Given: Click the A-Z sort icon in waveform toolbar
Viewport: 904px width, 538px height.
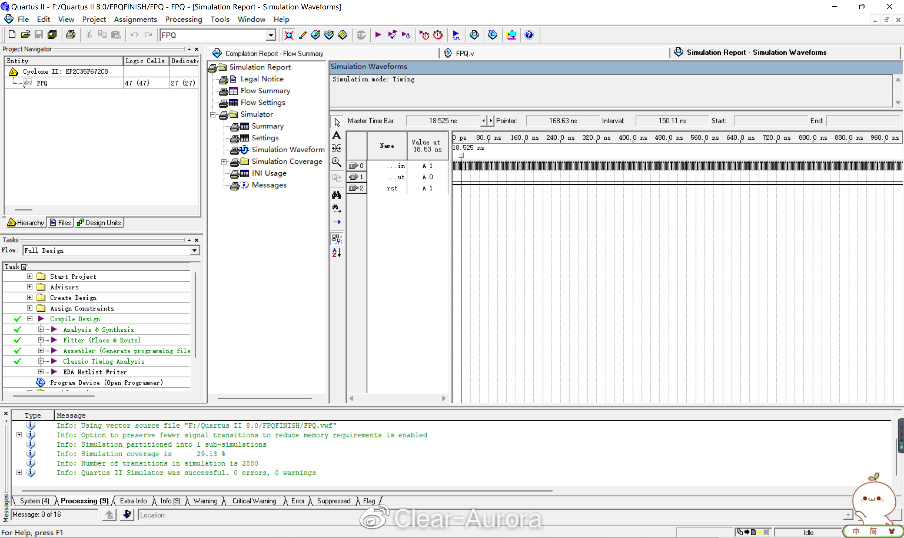Looking at the screenshot, I should coord(337,252).
